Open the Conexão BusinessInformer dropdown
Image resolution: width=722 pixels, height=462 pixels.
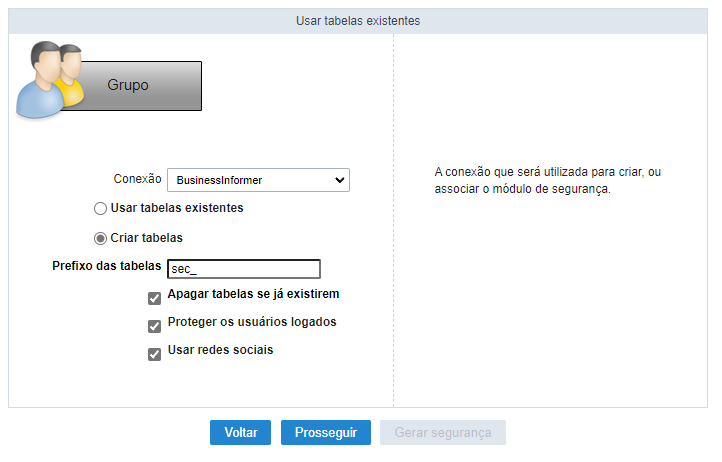click(x=258, y=180)
